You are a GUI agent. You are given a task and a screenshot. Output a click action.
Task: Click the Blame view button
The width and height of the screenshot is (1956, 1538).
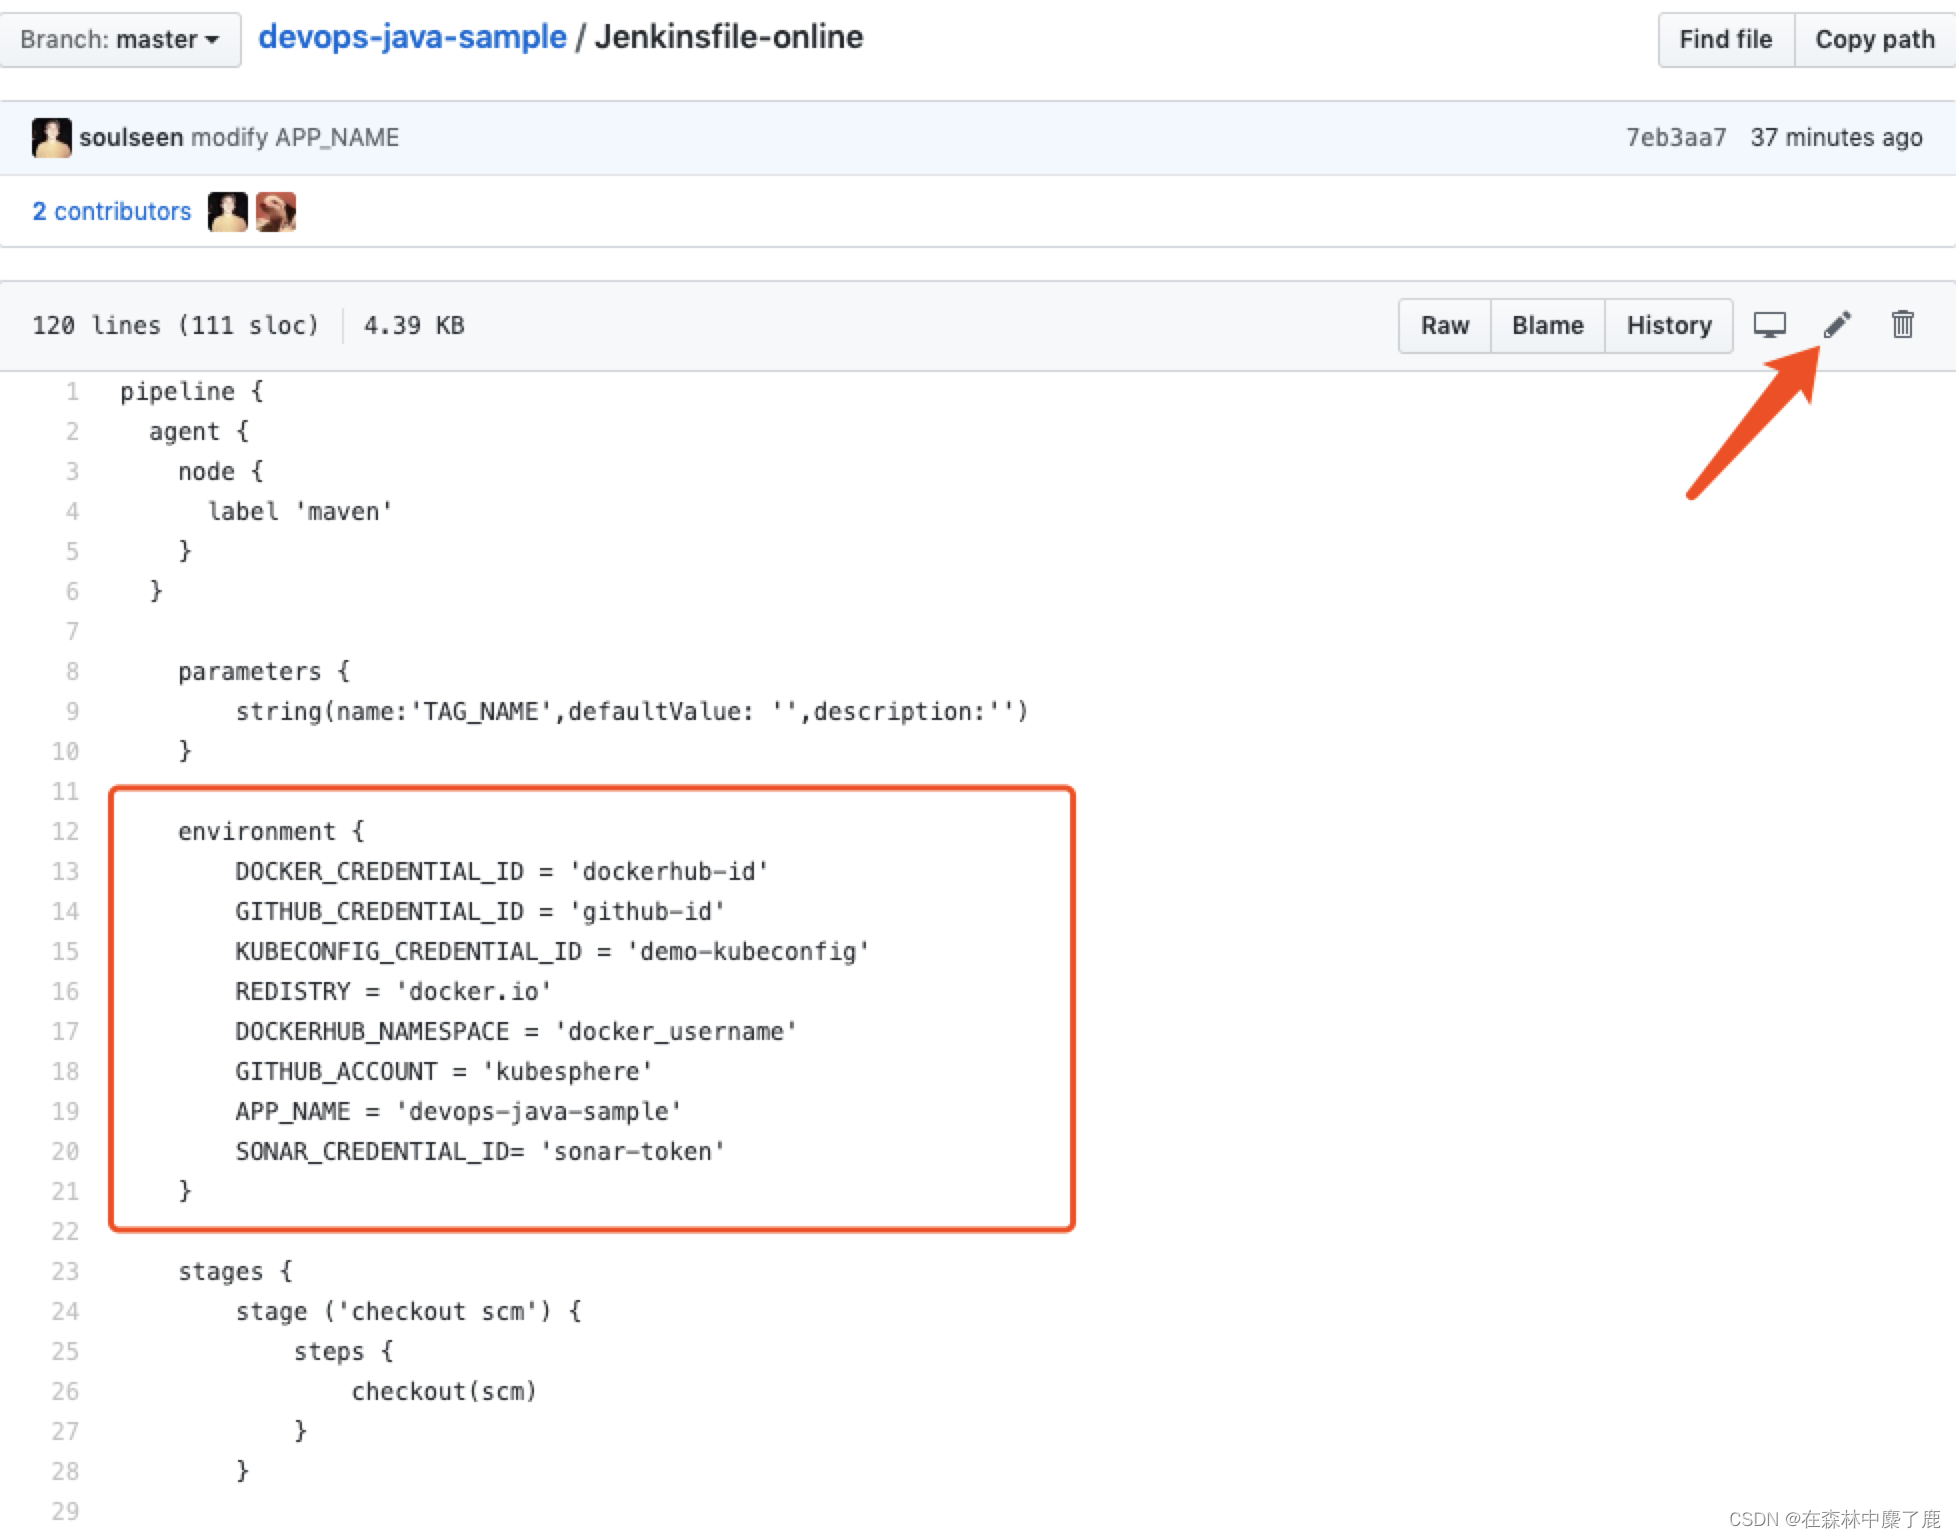click(1548, 324)
